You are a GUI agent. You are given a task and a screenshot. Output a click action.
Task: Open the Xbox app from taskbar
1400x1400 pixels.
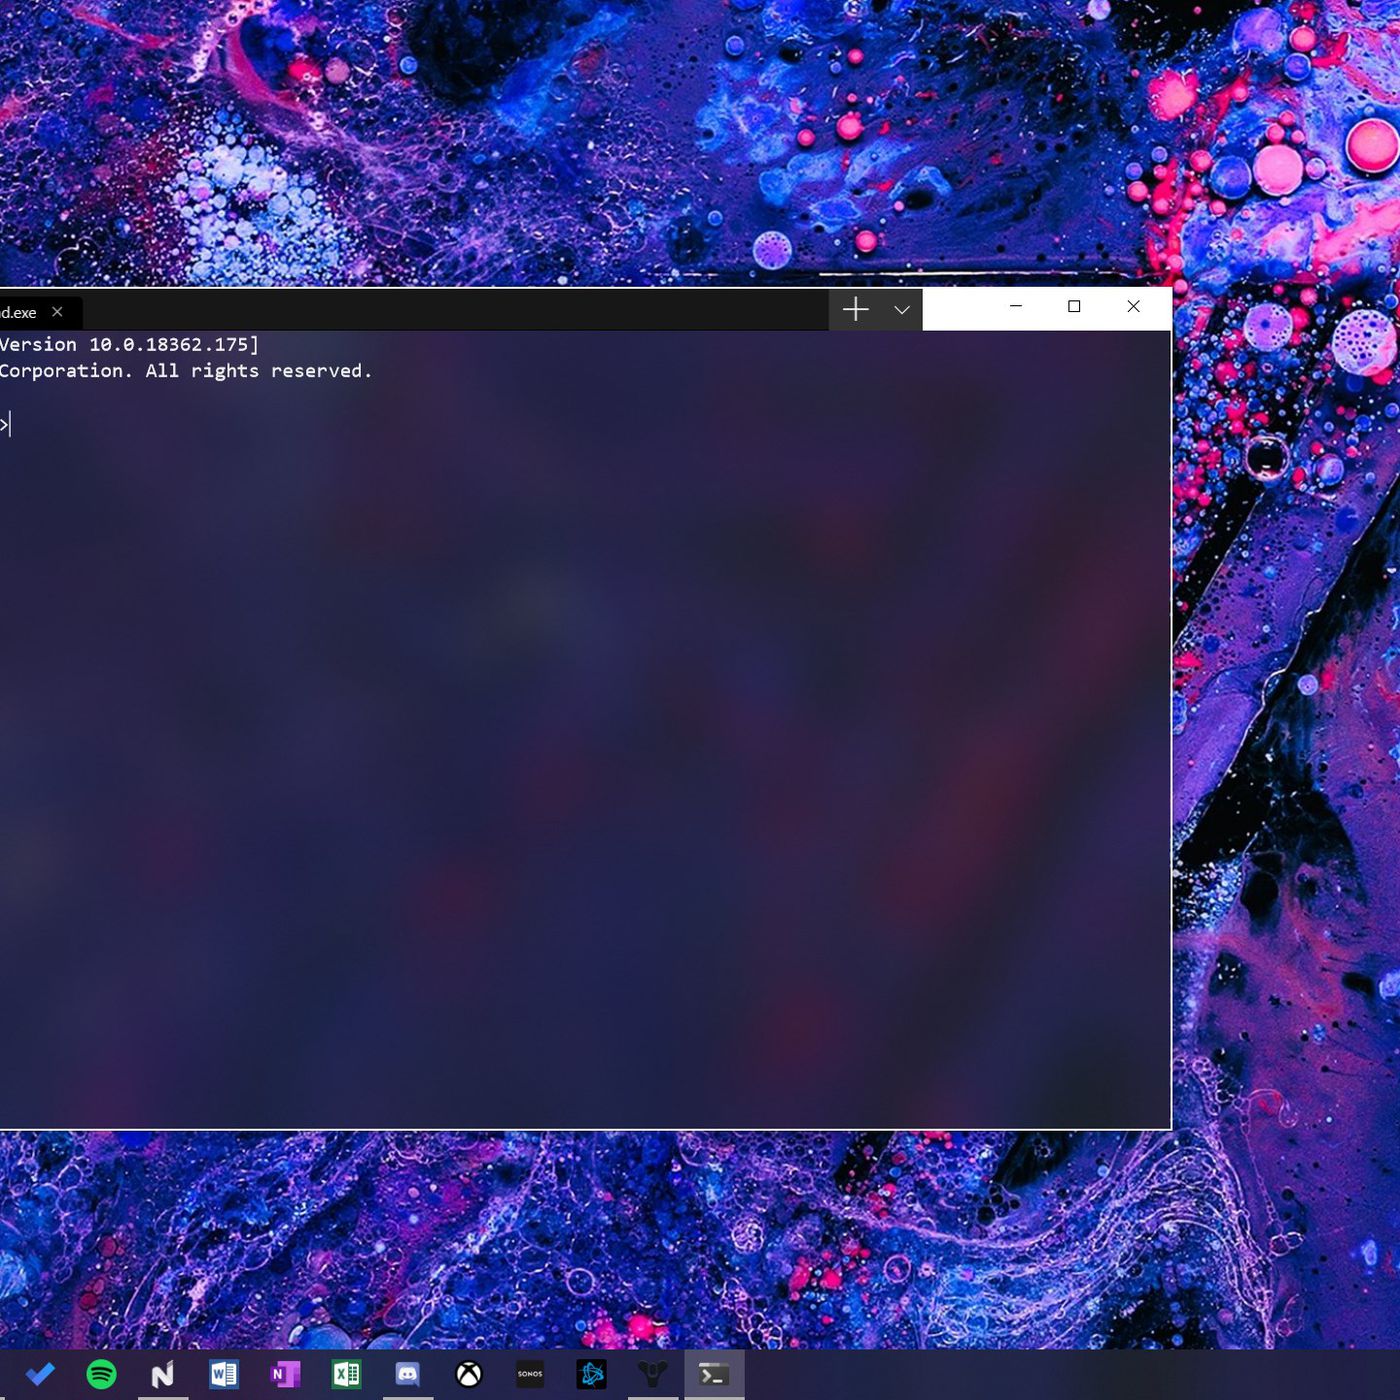469,1374
